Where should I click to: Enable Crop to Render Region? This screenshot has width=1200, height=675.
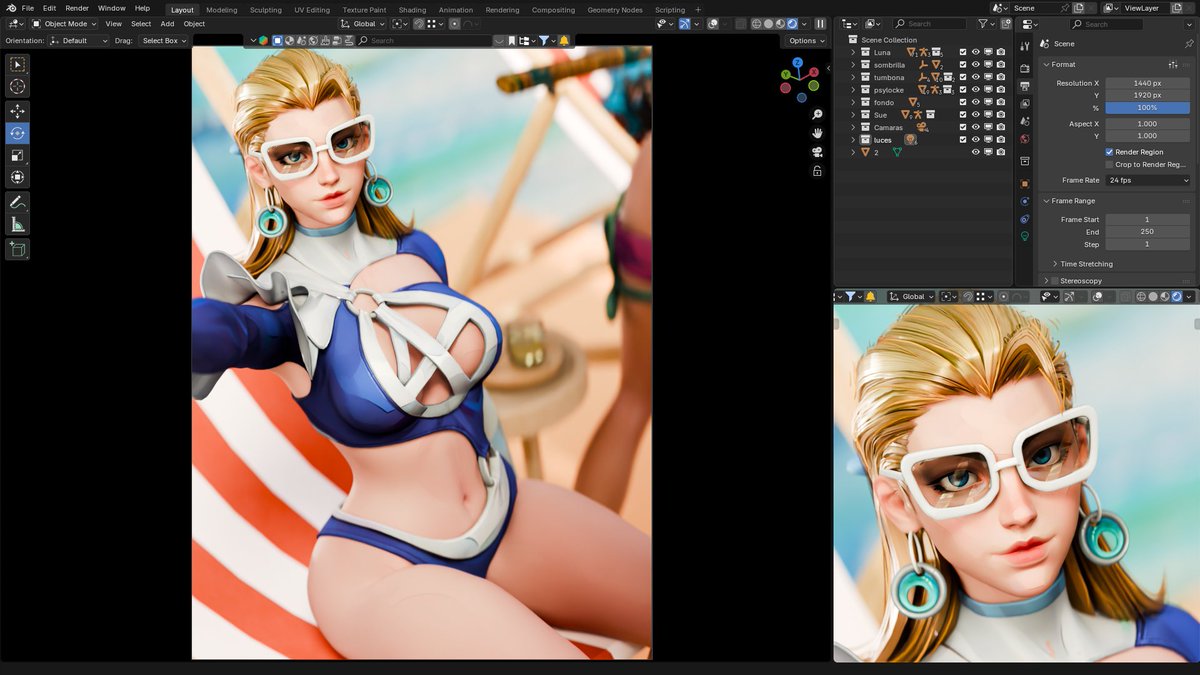click(1109, 164)
